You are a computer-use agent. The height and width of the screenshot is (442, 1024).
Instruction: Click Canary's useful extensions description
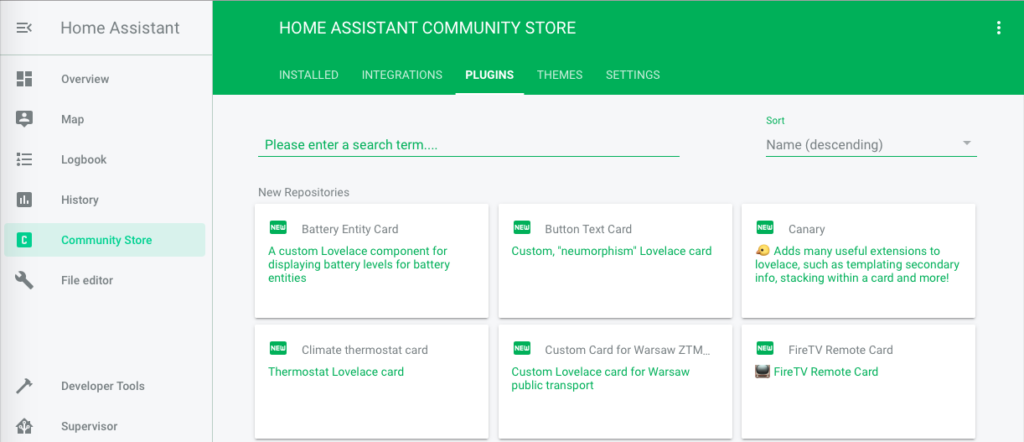(x=857, y=264)
